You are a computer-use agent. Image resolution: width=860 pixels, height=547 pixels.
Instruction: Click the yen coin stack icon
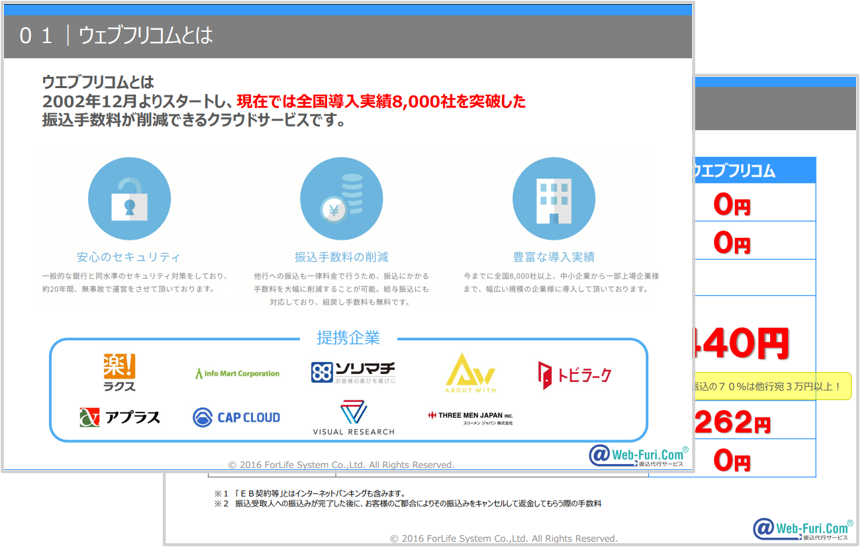point(341,199)
